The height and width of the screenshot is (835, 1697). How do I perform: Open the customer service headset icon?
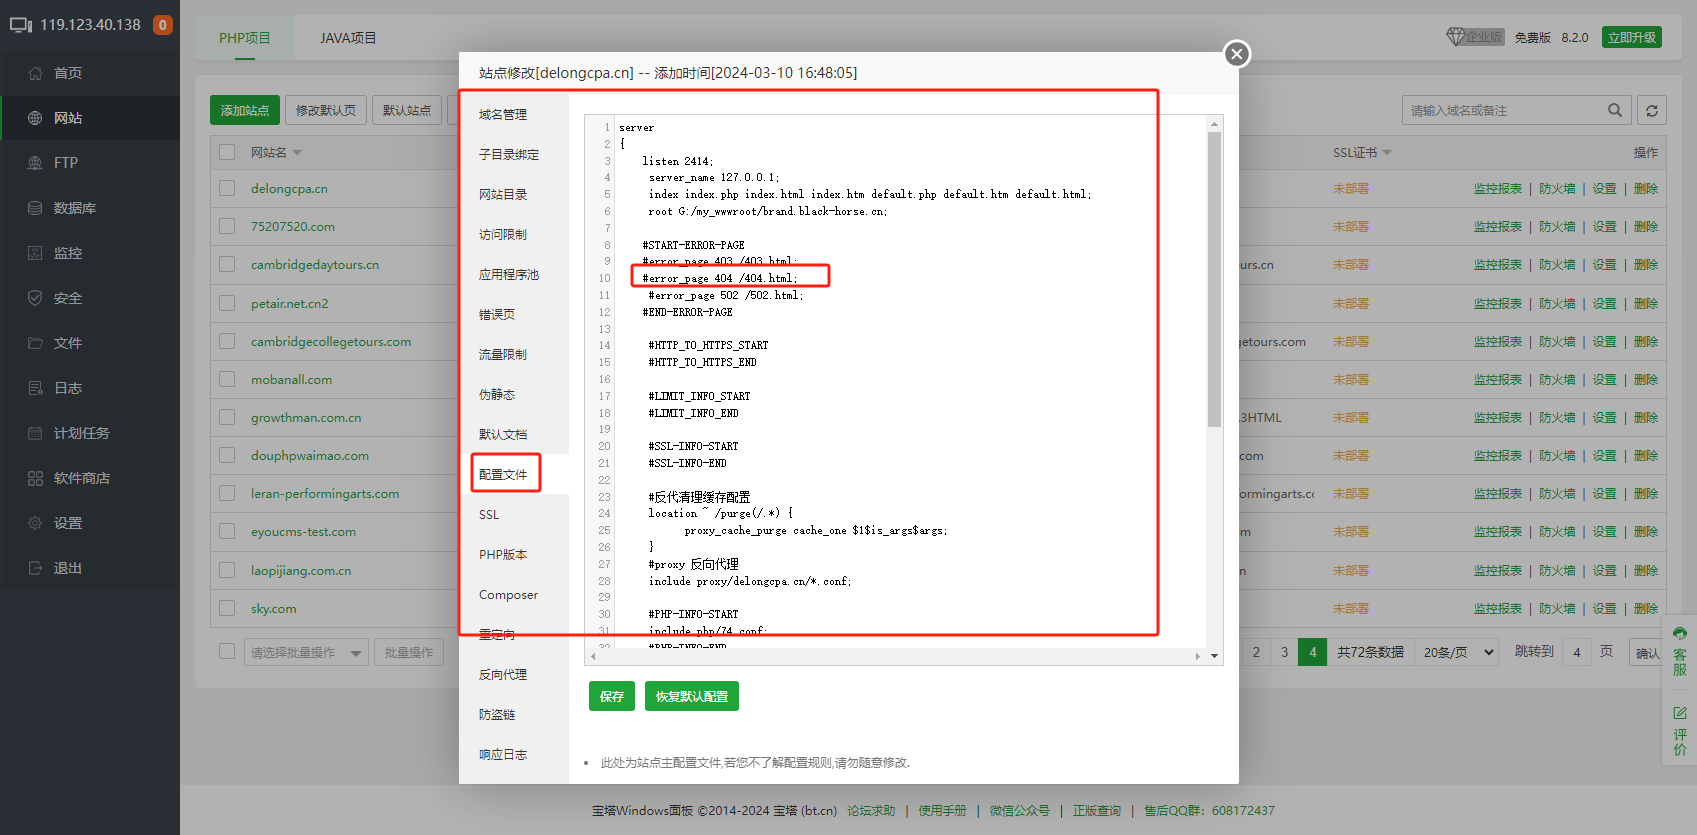coord(1680,634)
